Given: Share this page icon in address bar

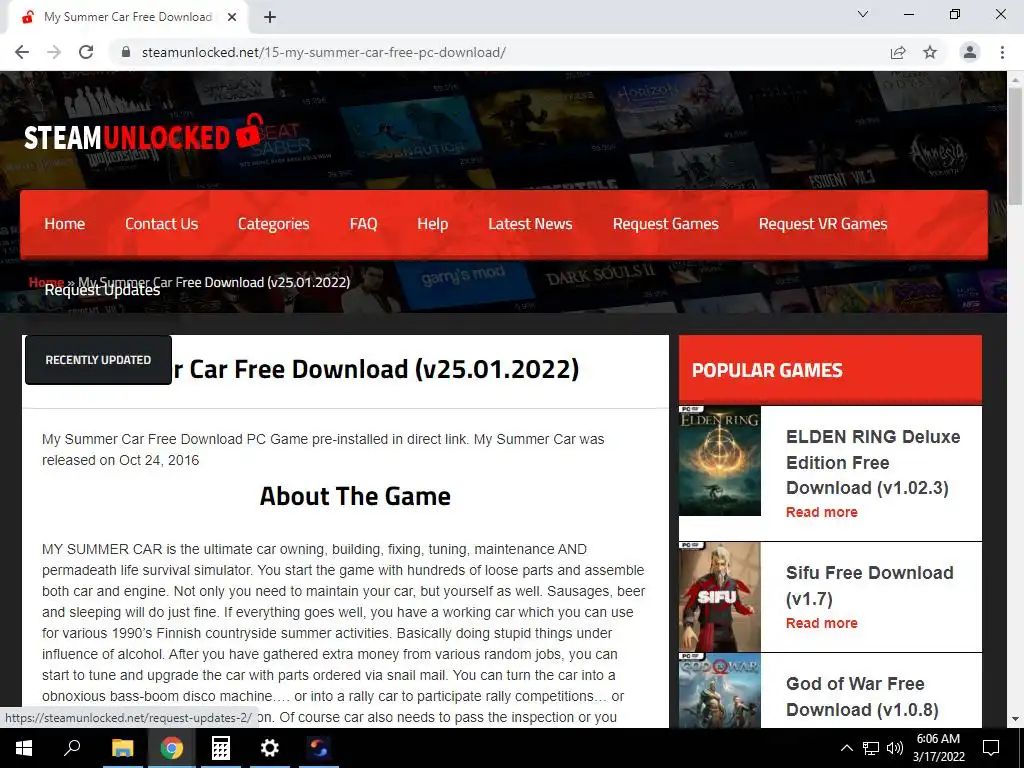Looking at the screenshot, I should pyautogui.click(x=898, y=52).
